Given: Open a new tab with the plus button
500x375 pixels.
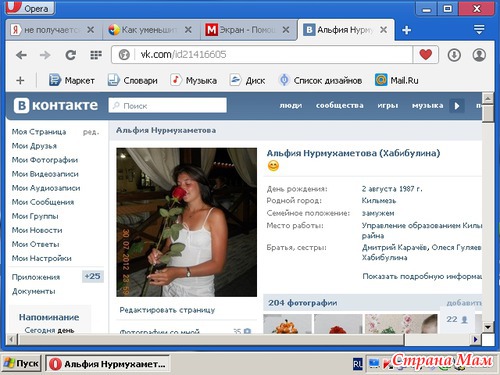Looking at the screenshot, I should click(406, 30).
